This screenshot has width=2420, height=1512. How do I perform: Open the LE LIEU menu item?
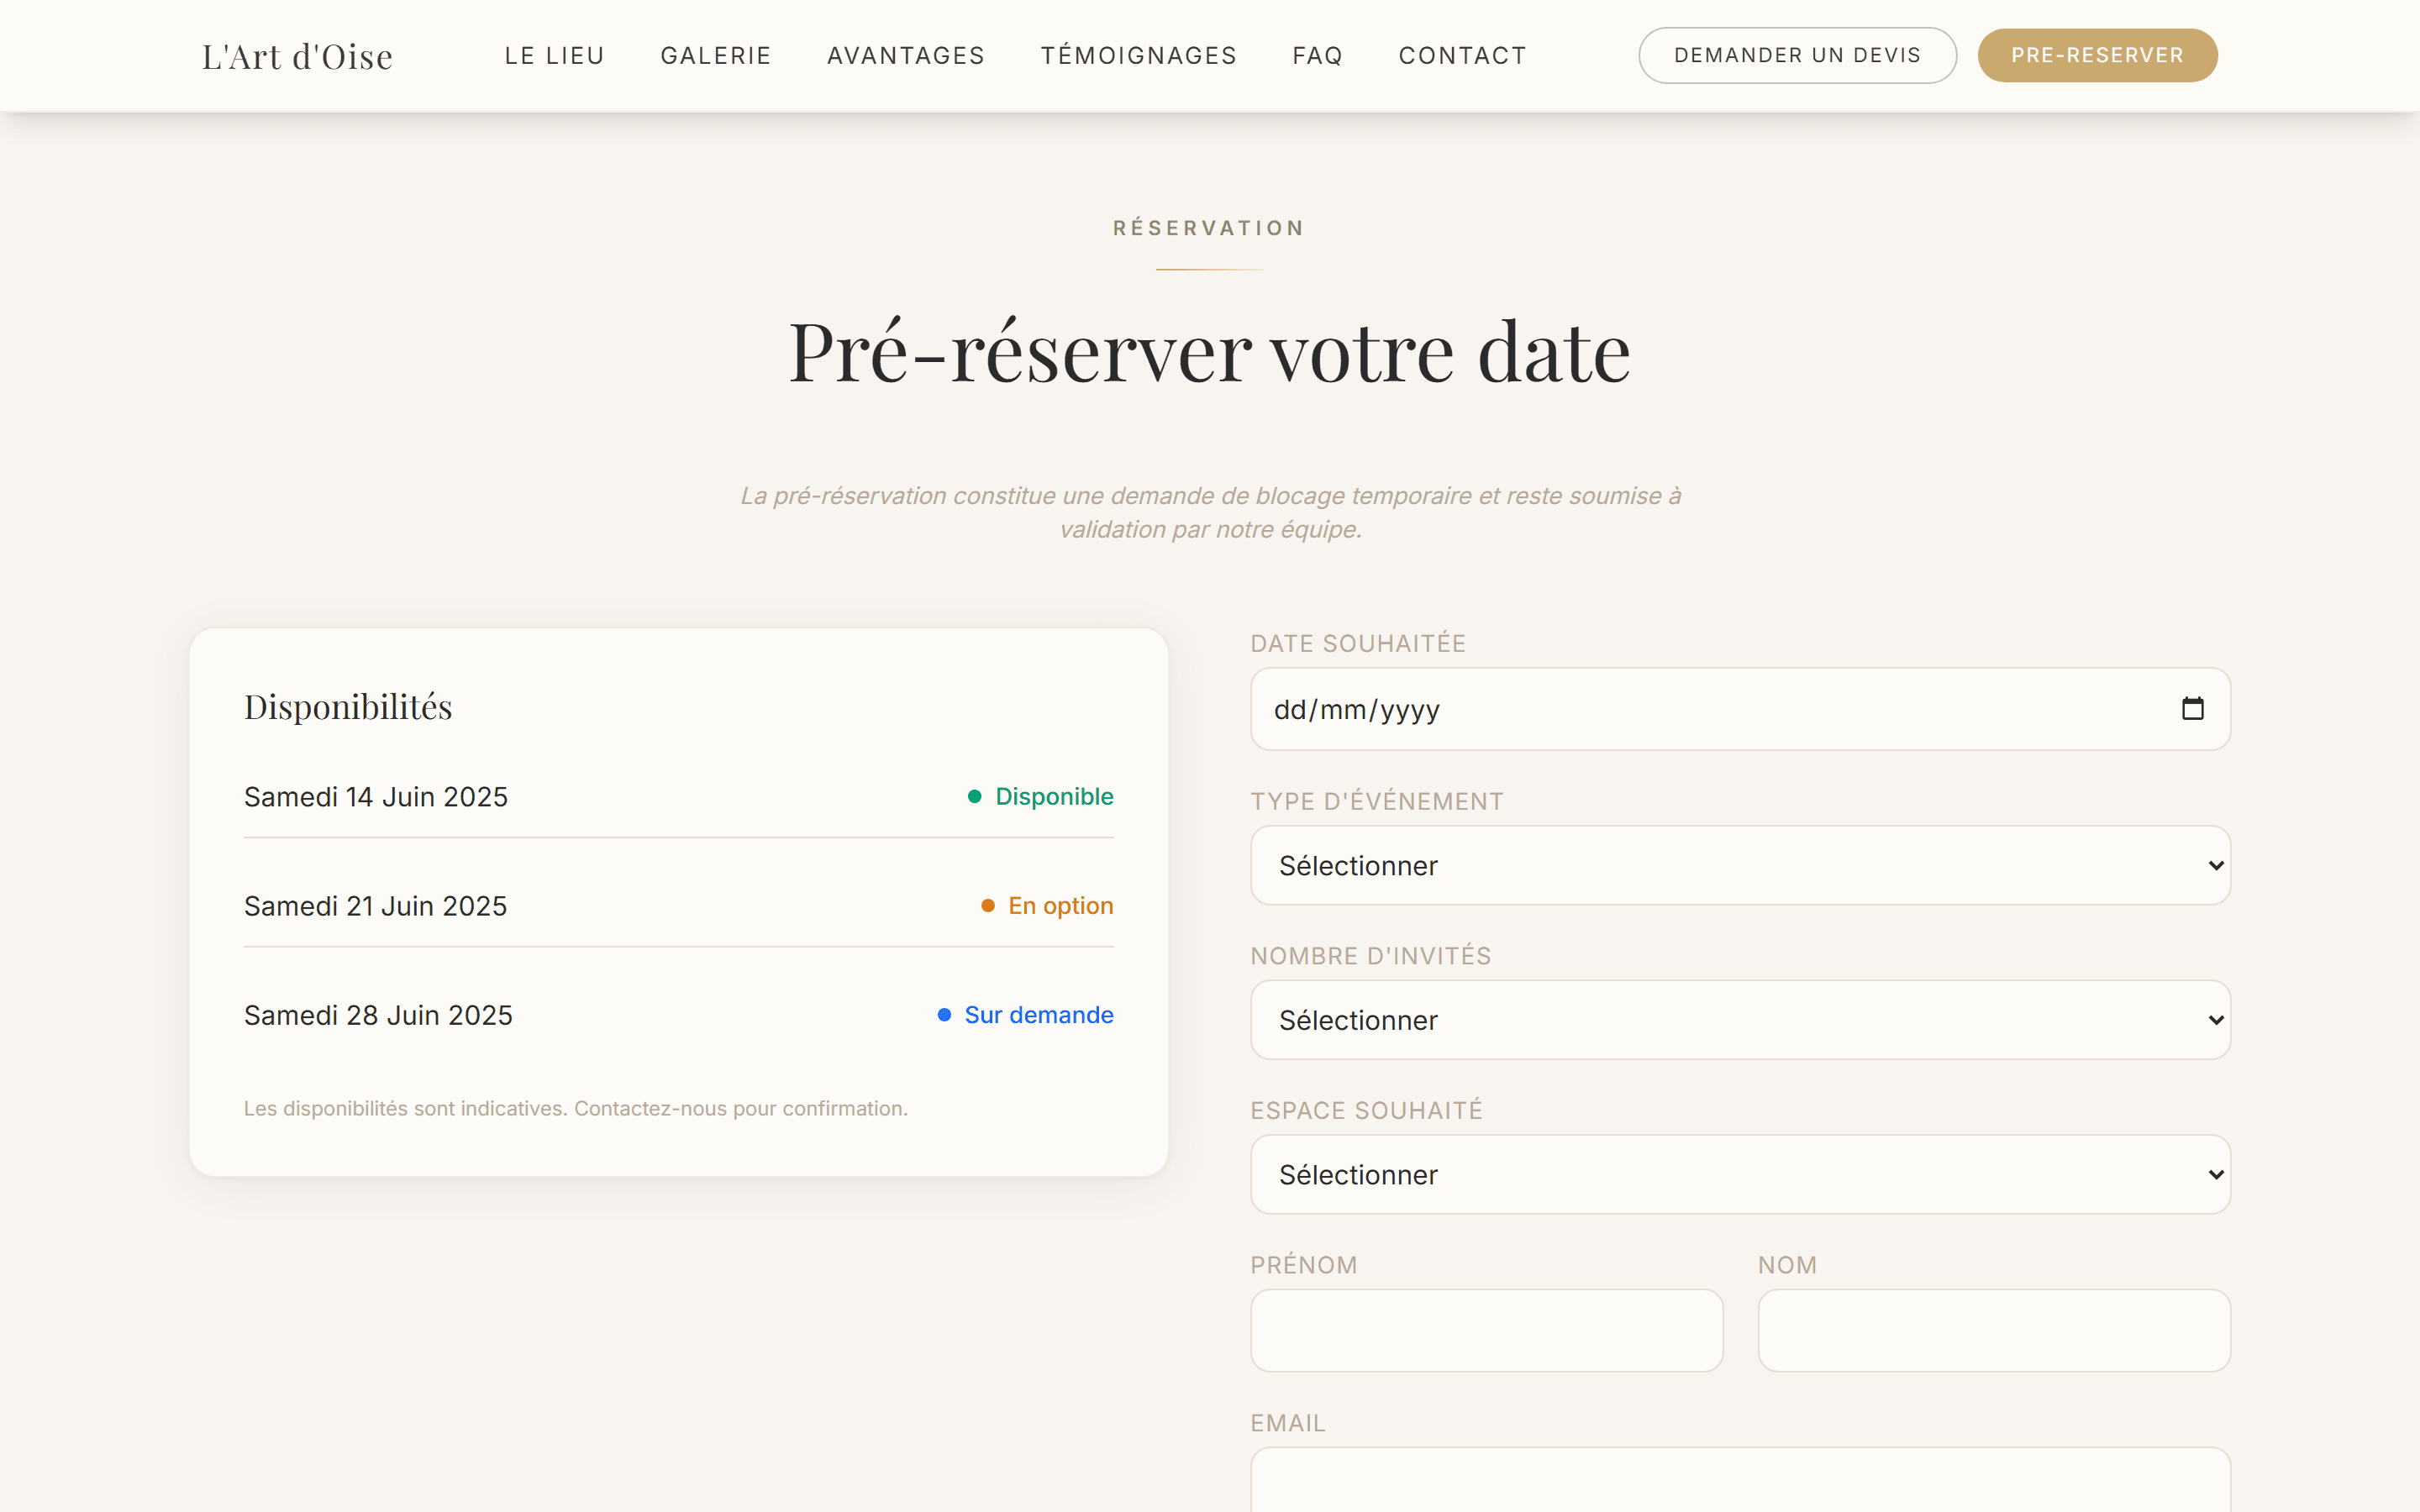pos(554,55)
